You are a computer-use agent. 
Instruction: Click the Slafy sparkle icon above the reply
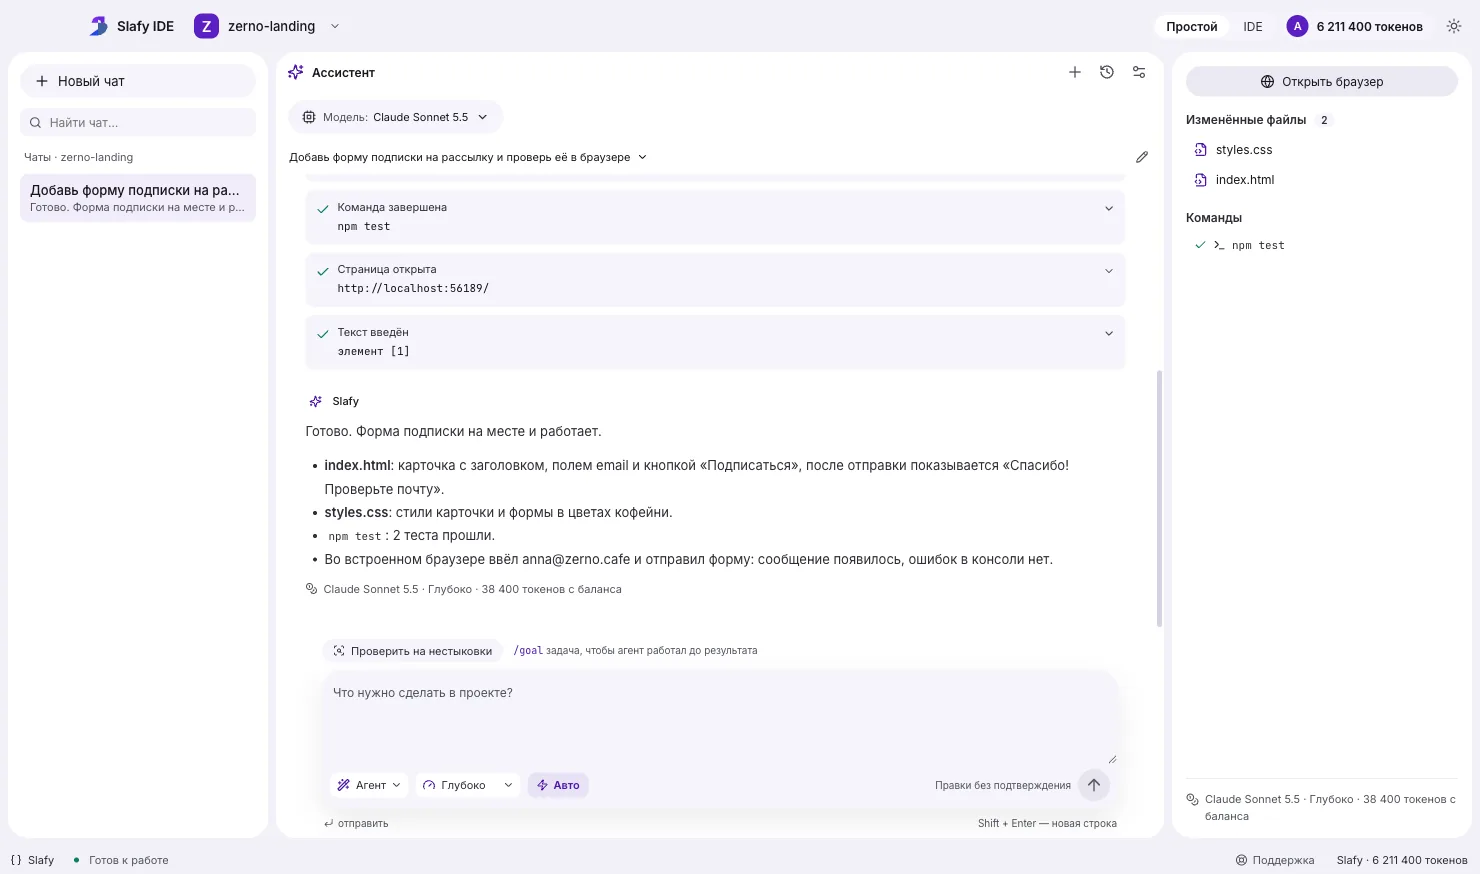tap(315, 401)
